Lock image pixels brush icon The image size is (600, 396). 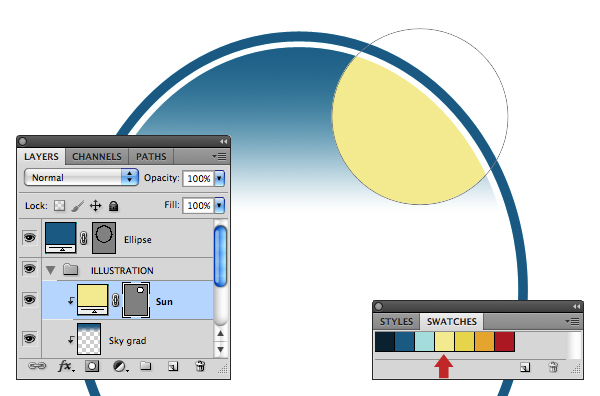(78, 206)
